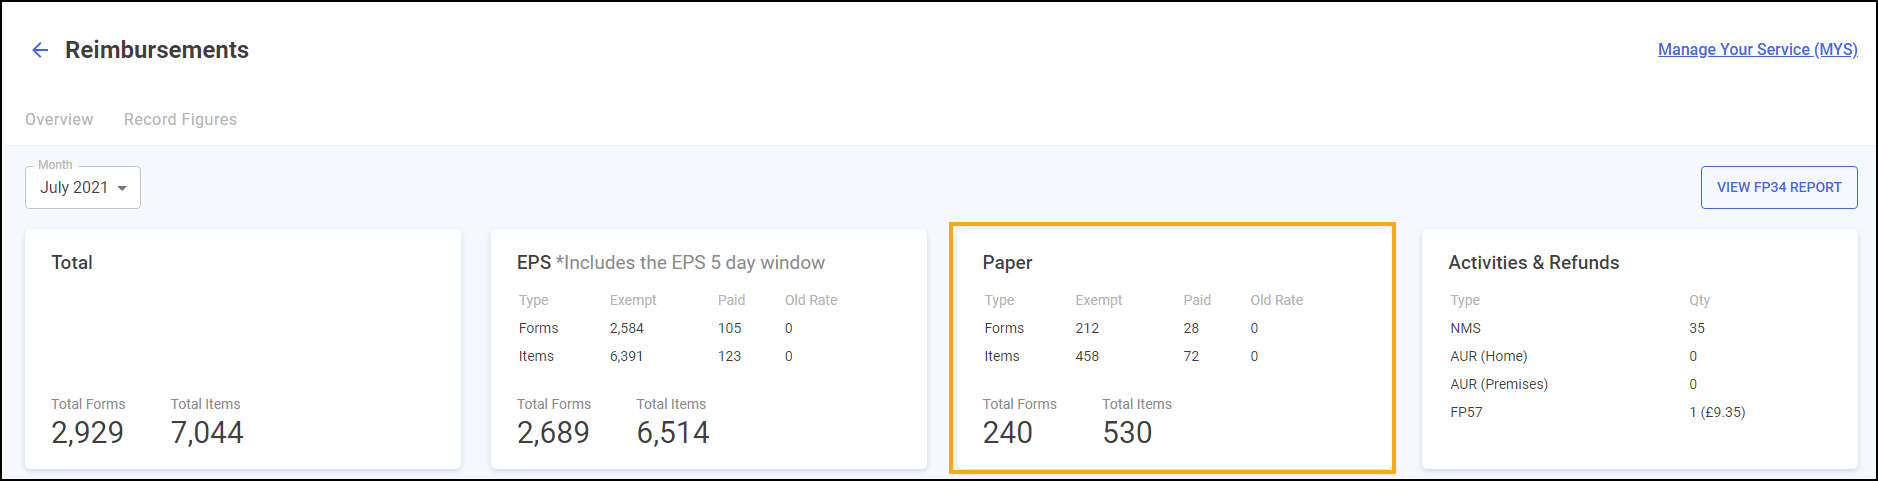This screenshot has width=1878, height=481.
Task: Click the FP57 quantity 1 (£9.35)
Action: pyautogui.click(x=1717, y=412)
